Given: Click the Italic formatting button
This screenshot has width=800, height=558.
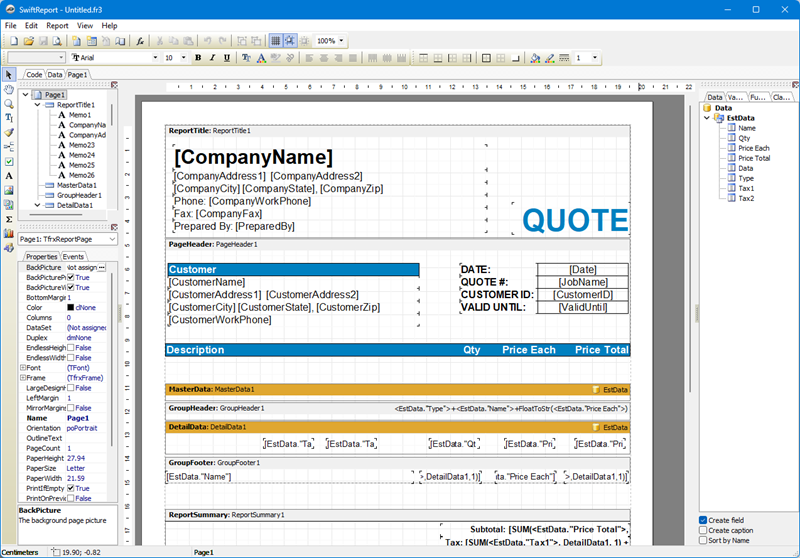Looking at the screenshot, I should (x=212, y=58).
